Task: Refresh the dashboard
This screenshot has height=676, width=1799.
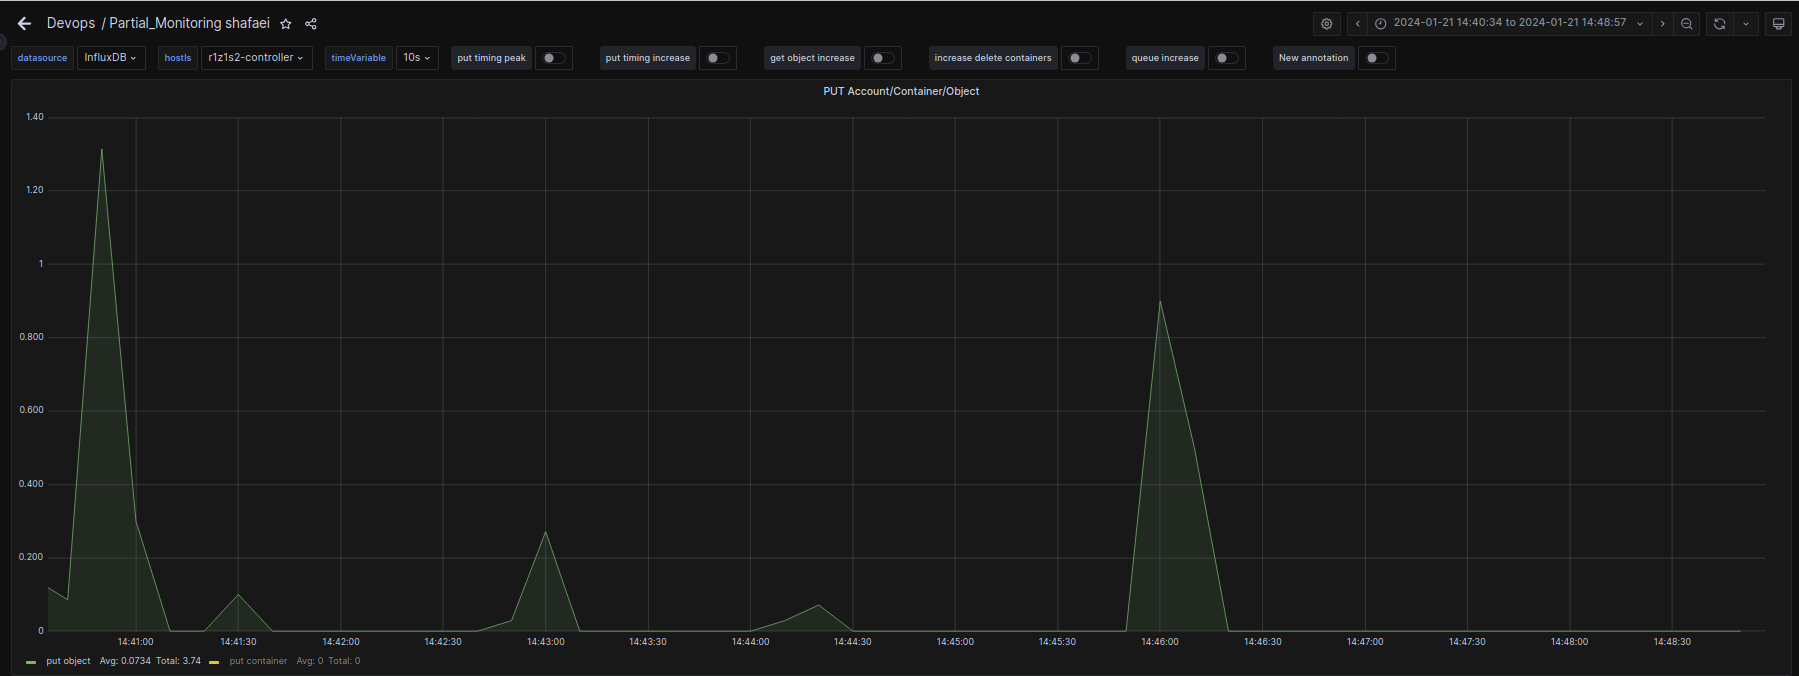Action: 1719,24
